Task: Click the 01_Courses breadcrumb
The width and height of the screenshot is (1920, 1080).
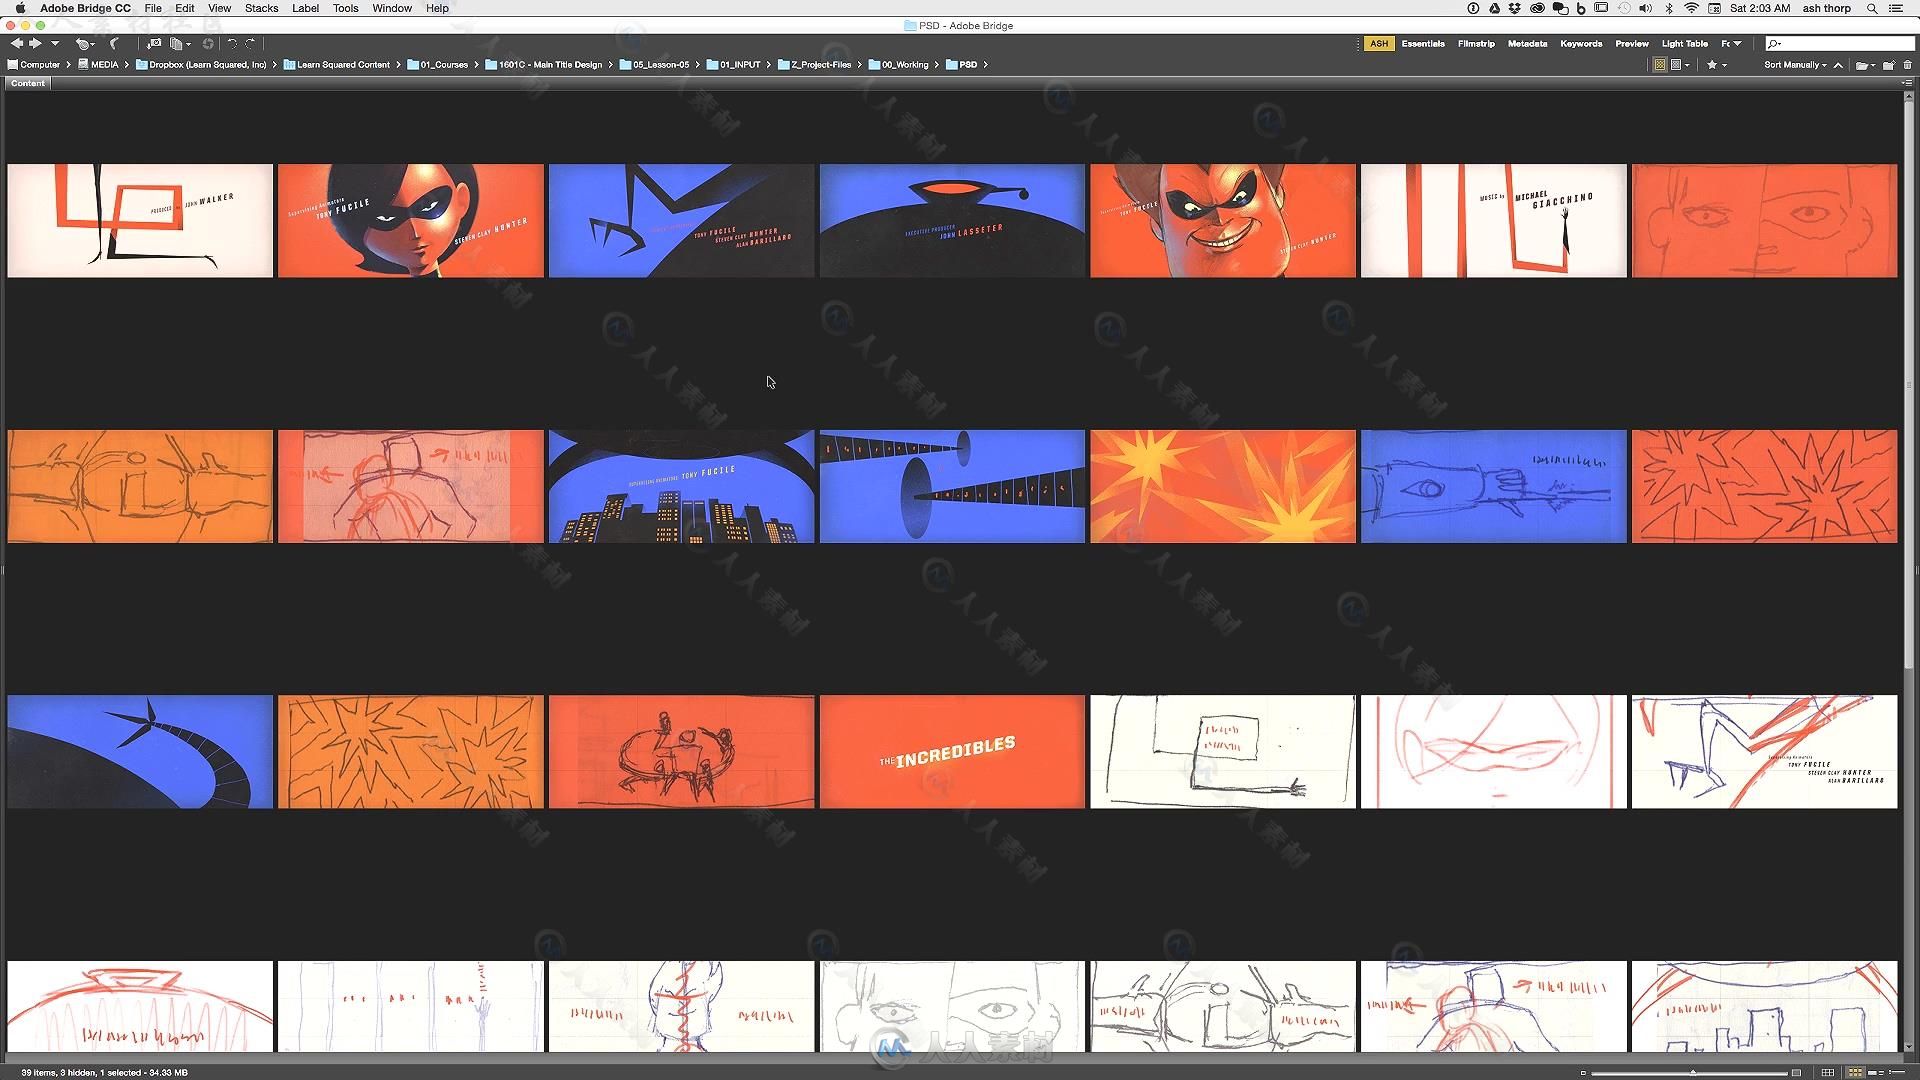Action: pos(438,65)
